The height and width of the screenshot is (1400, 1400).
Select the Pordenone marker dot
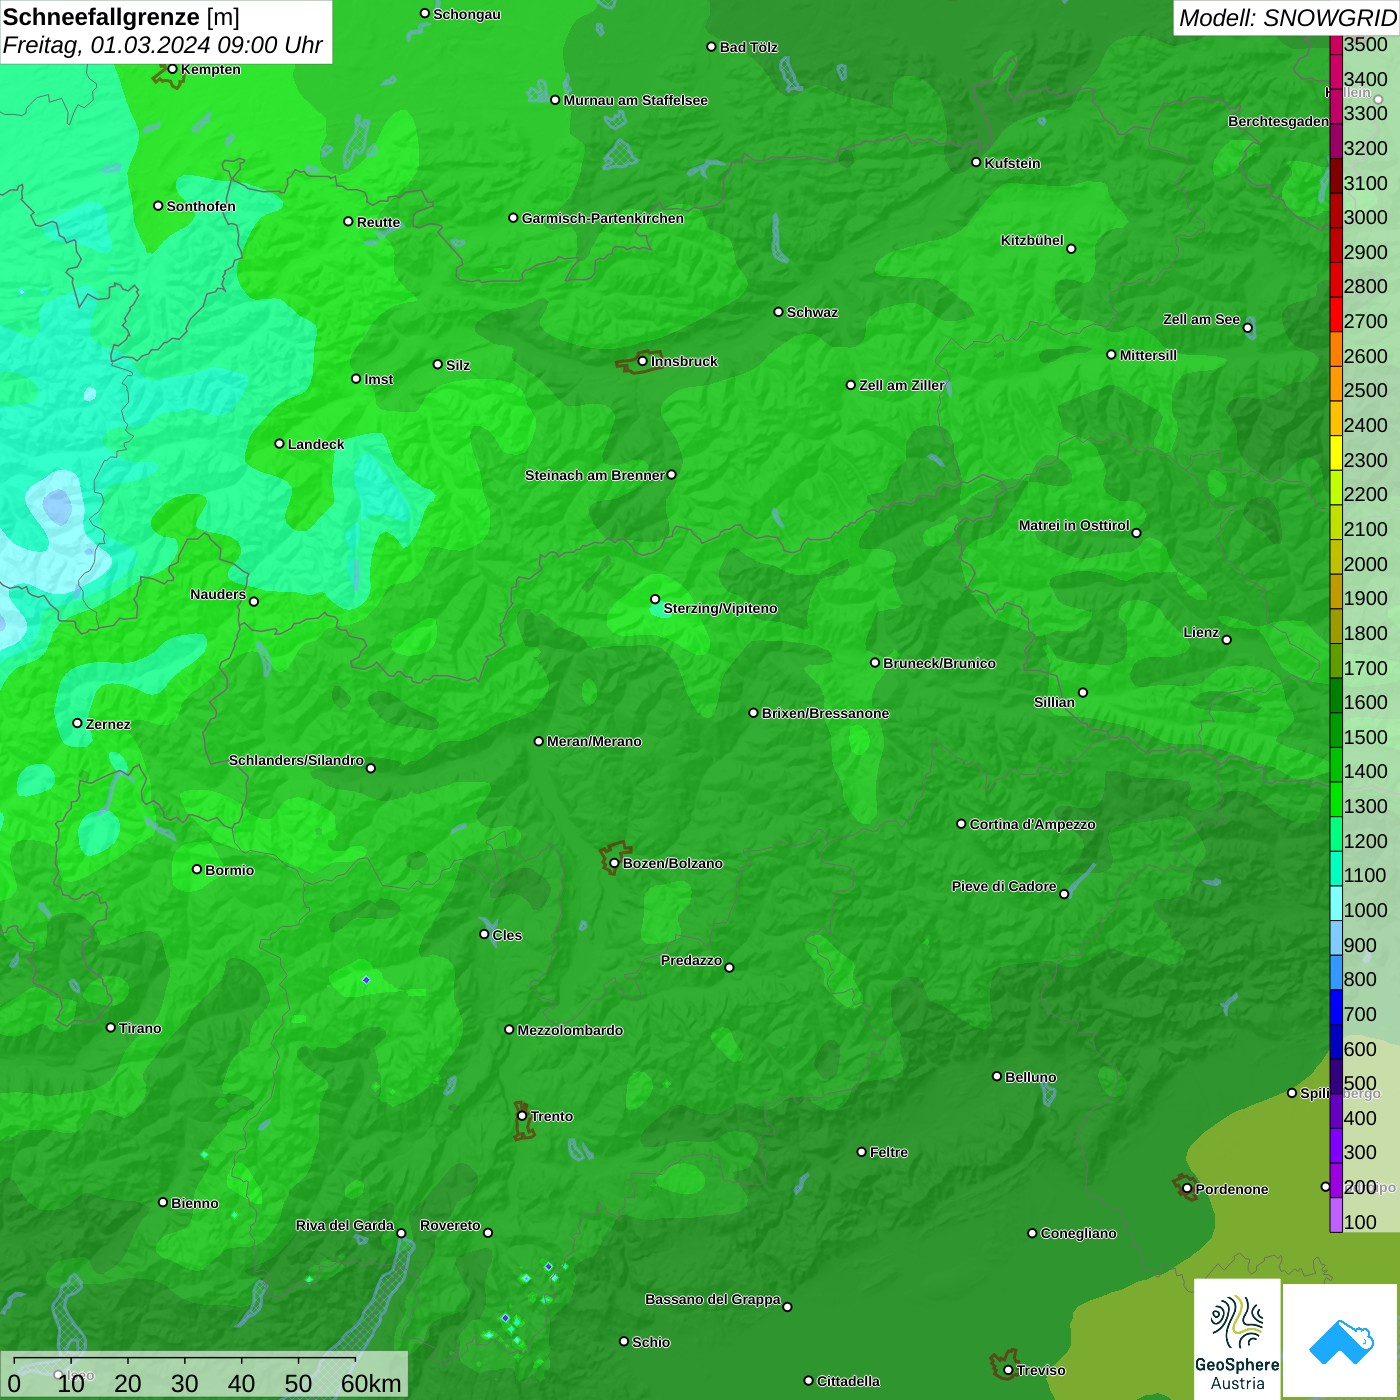coord(1187,1189)
